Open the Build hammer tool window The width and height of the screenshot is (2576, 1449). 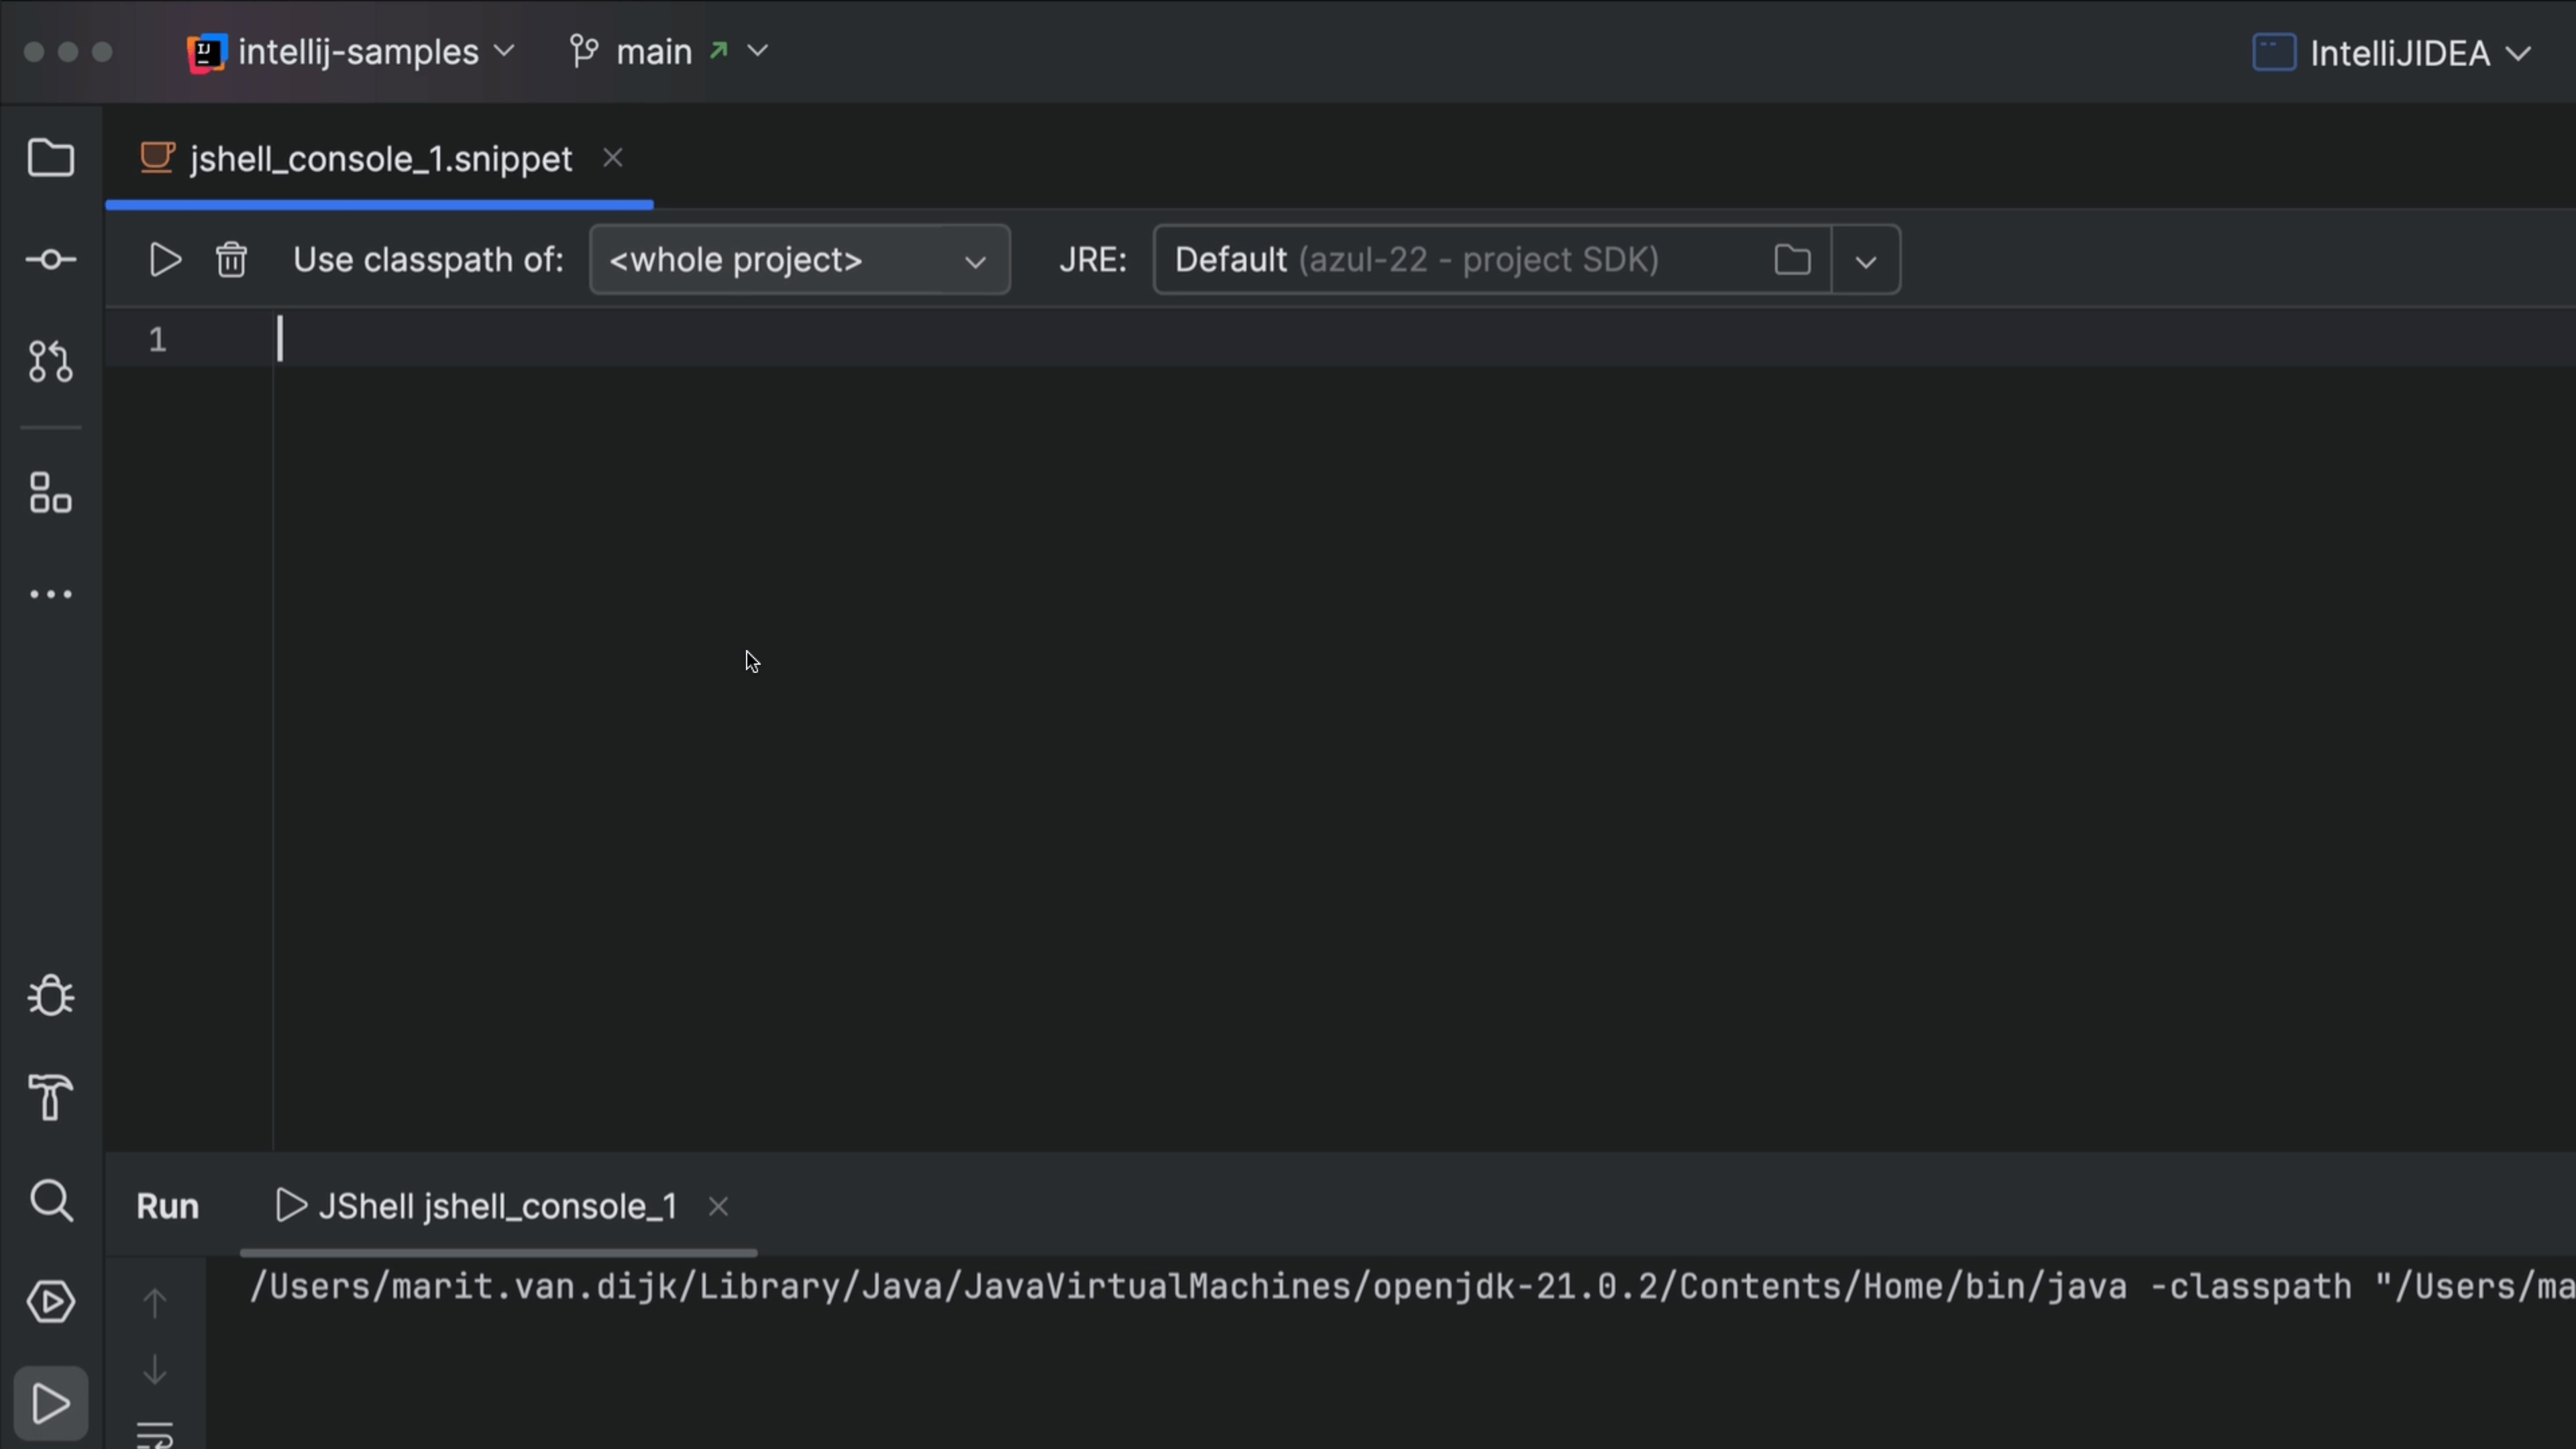click(50, 1097)
